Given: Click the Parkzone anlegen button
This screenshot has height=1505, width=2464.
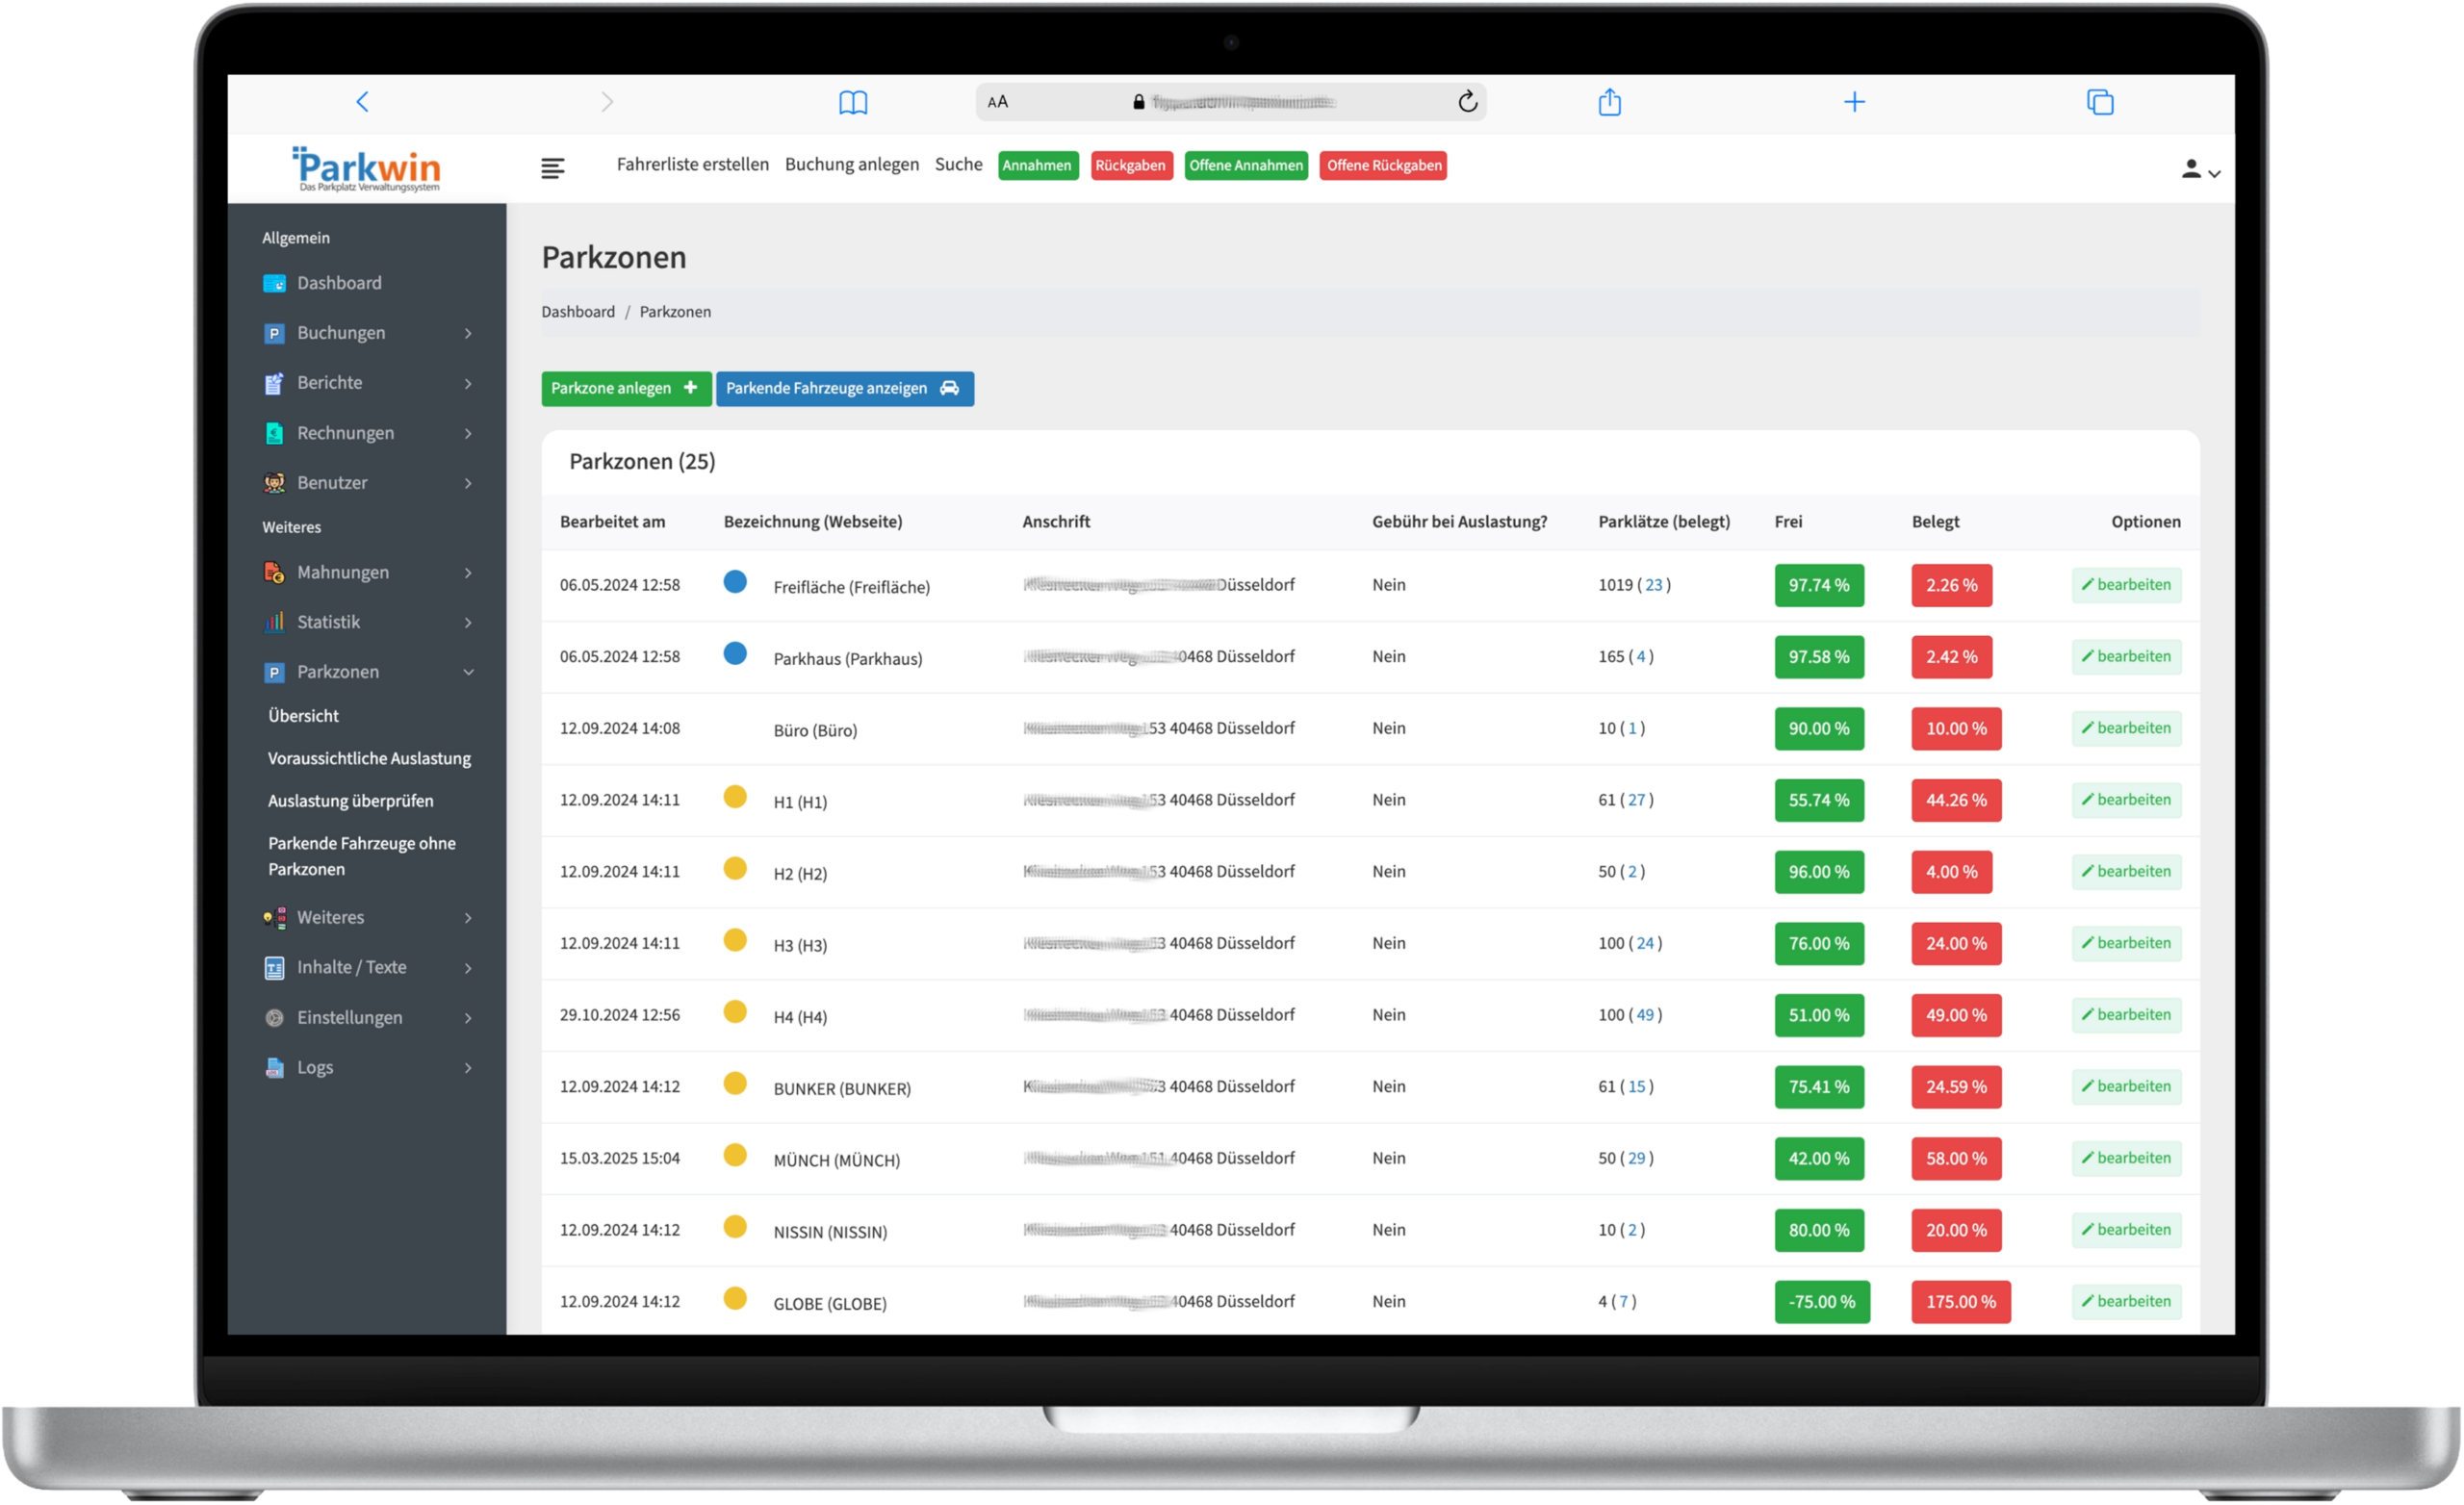Looking at the screenshot, I should click(x=626, y=388).
